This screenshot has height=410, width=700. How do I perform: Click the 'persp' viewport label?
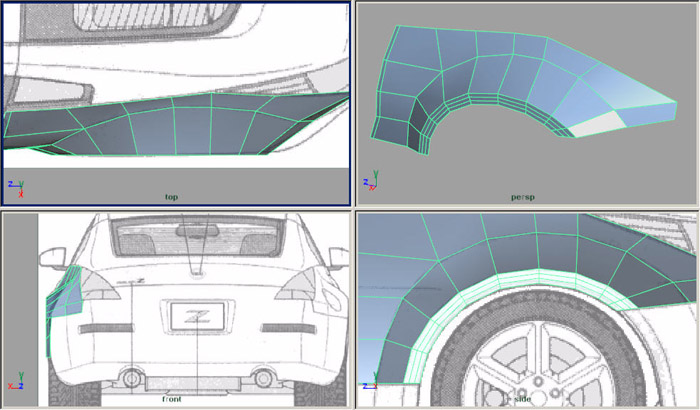click(x=522, y=197)
